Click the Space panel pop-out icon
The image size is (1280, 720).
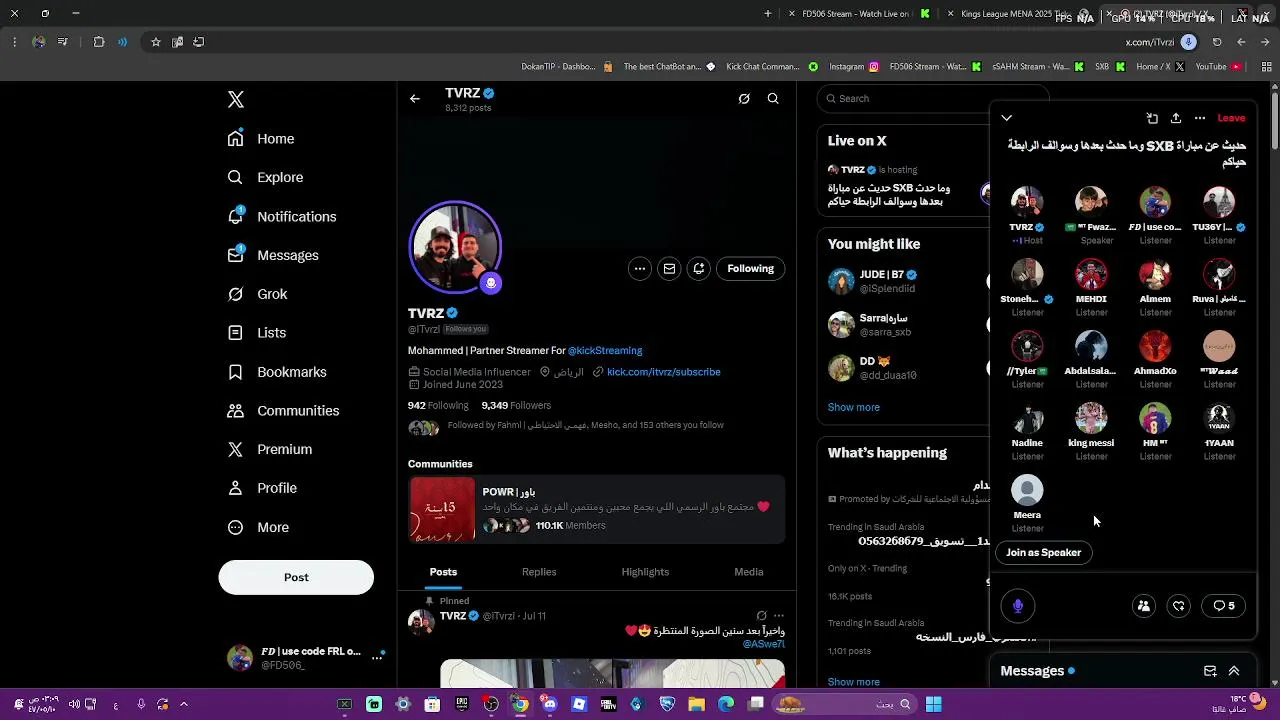point(1152,118)
